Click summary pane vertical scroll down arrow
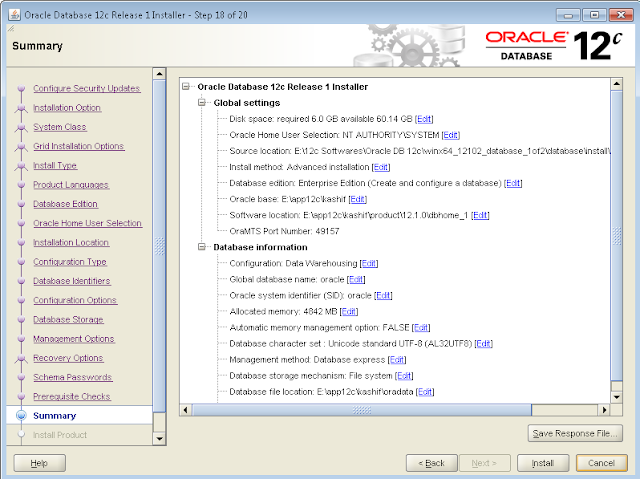 click(616, 397)
